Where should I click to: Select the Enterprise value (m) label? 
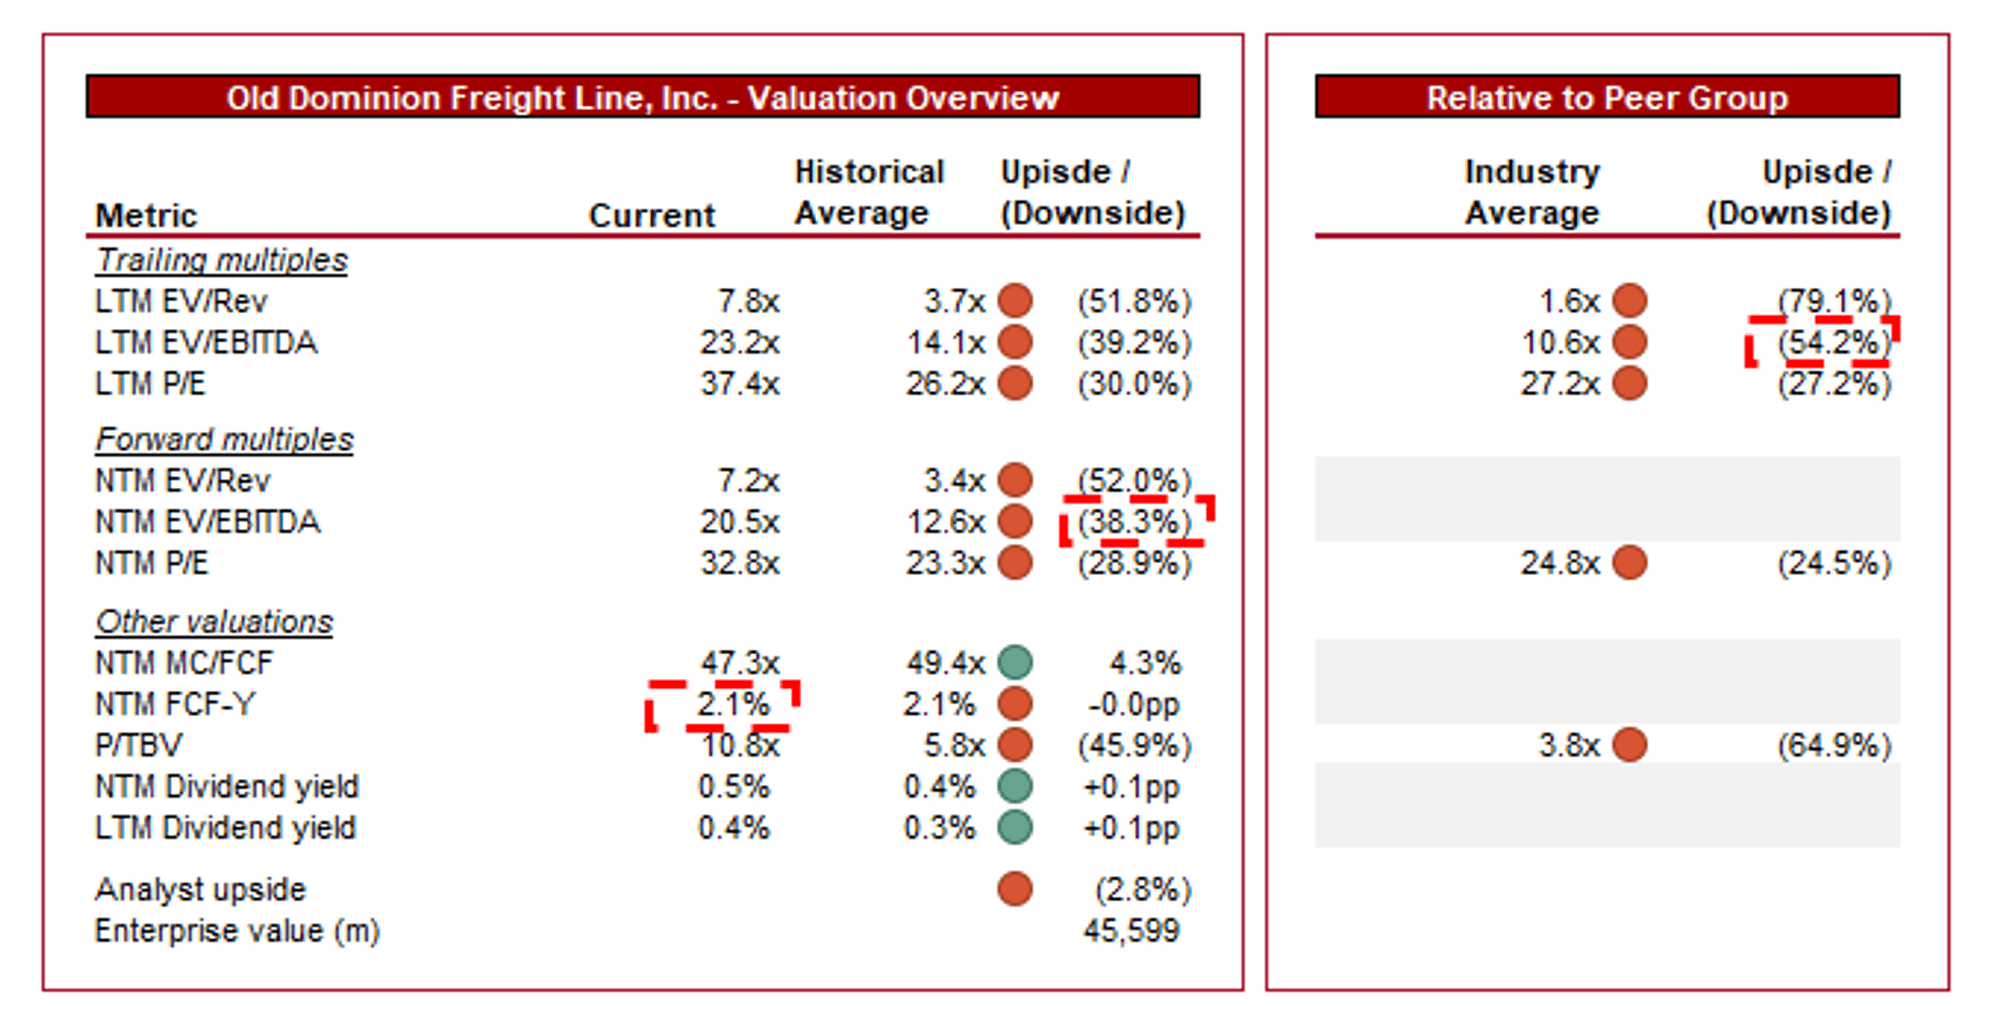[x=238, y=930]
